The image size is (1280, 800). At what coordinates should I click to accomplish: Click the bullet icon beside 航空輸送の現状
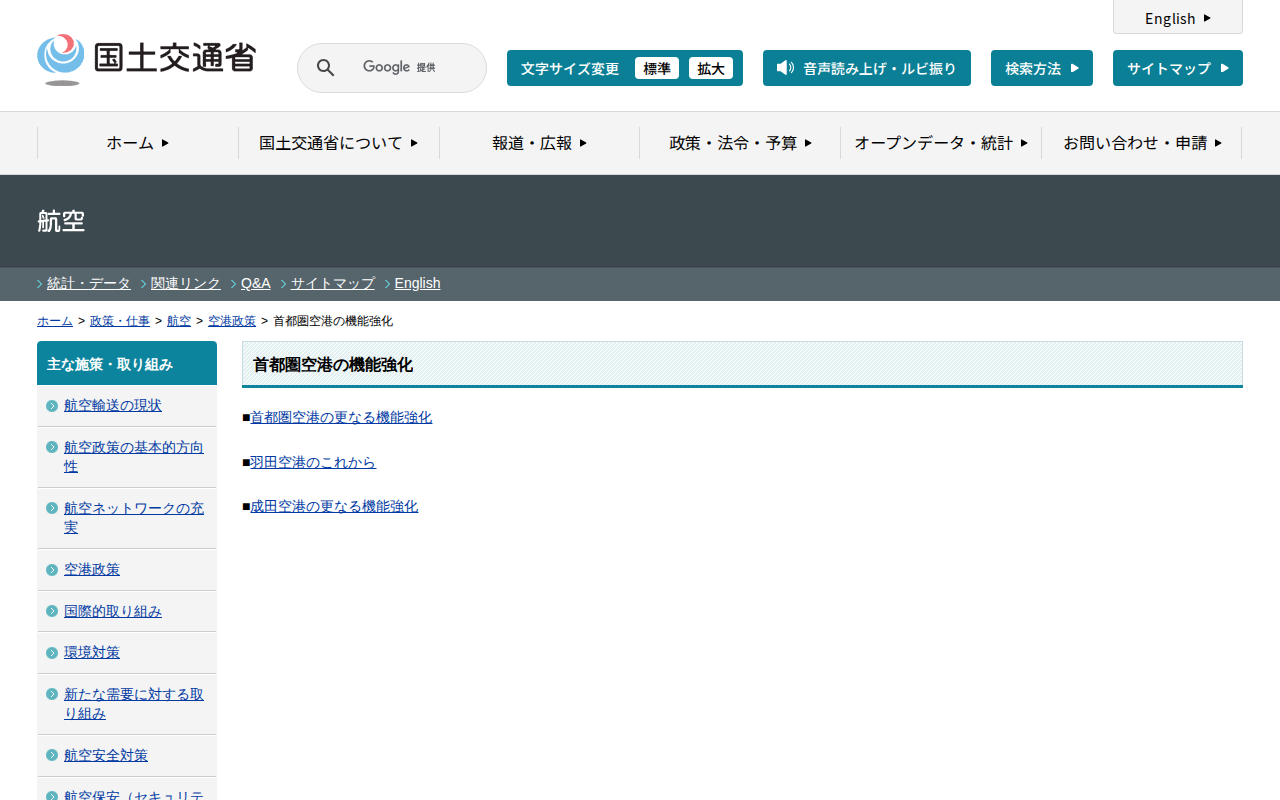(x=52, y=406)
